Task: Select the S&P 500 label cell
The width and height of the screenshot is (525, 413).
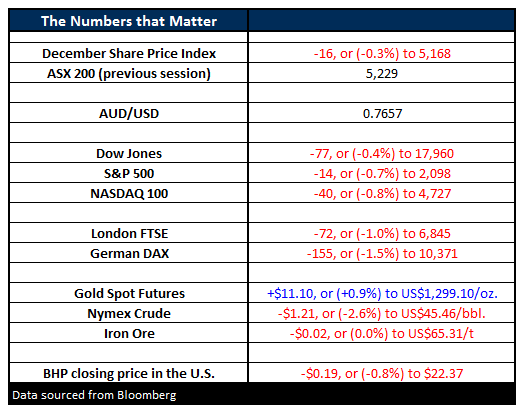Action: tap(129, 173)
